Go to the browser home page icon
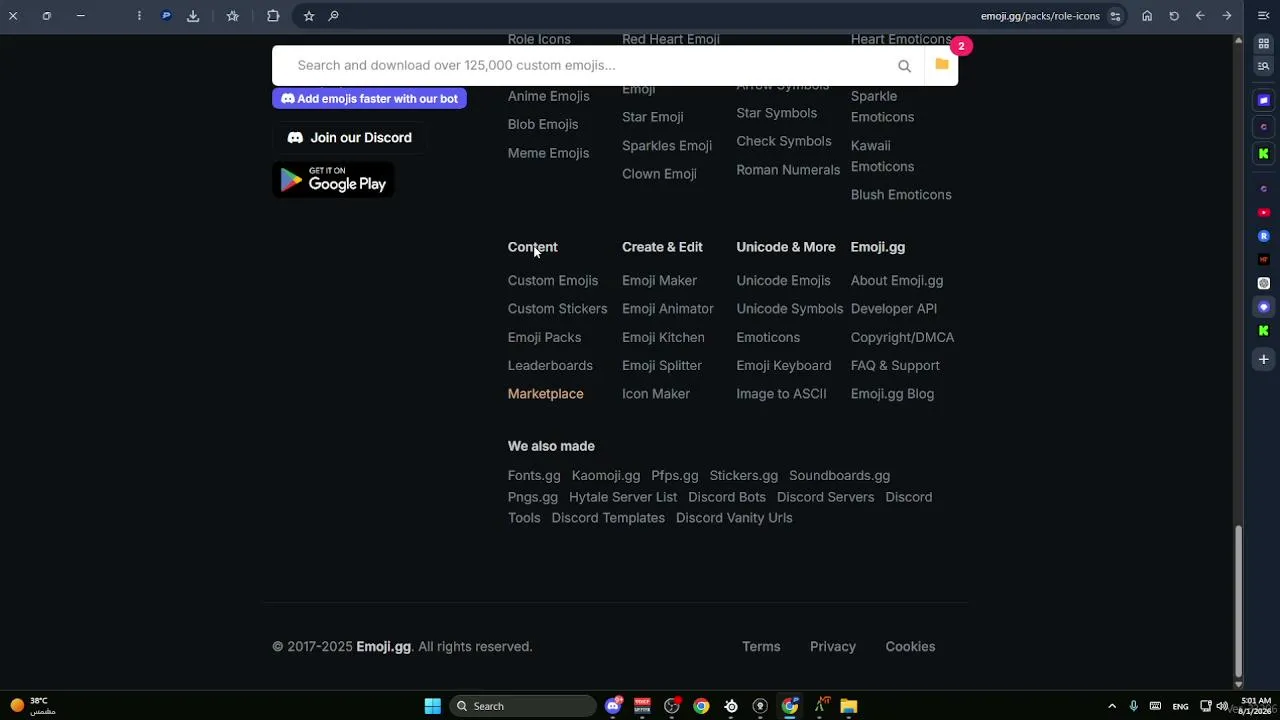The image size is (1280, 720). [1147, 16]
